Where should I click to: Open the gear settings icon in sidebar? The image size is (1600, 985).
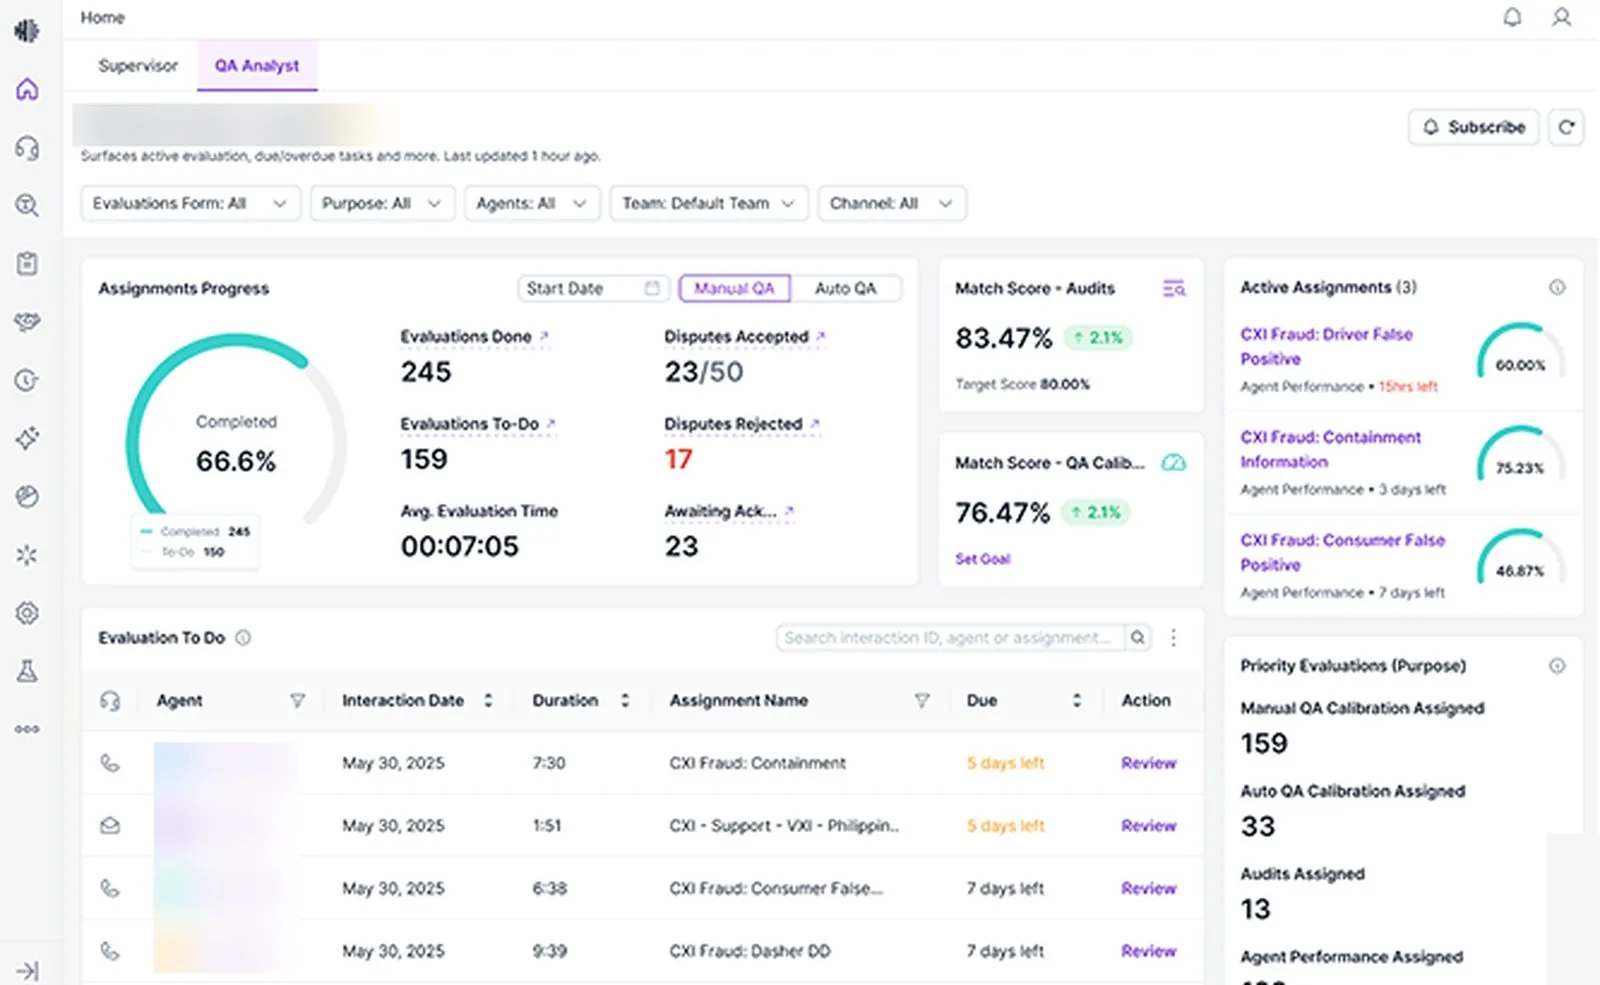(28, 613)
